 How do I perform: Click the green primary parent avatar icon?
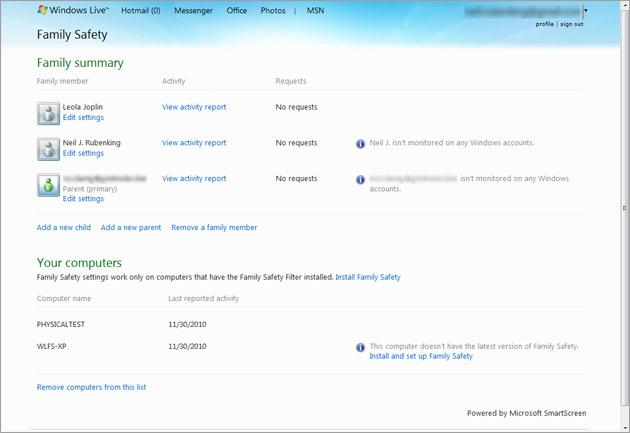tap(48, 185)
